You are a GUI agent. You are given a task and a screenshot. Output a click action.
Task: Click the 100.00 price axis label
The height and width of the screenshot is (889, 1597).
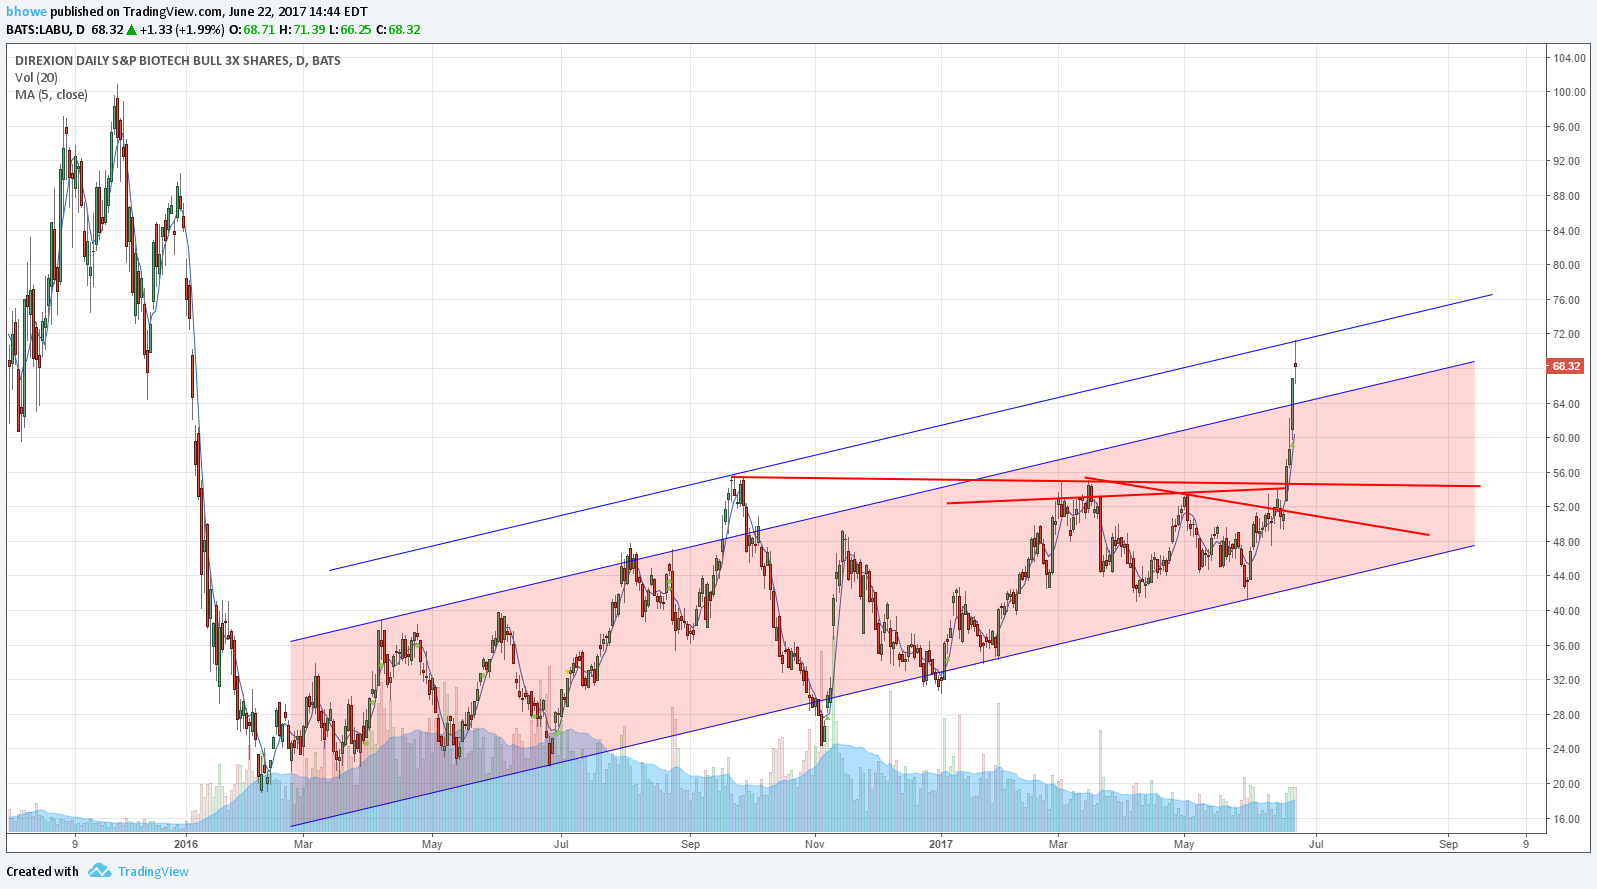click(1569, 92)
